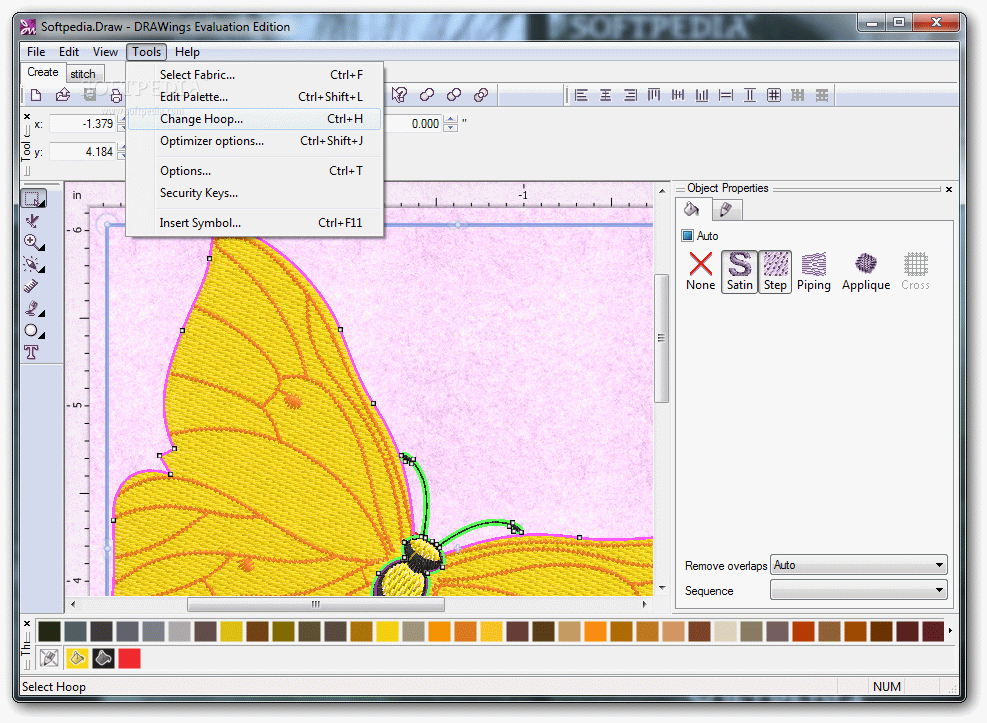
Task: Choose Edit Palette... menu entry
Action: pyautogui.click(x=254, y=97)
